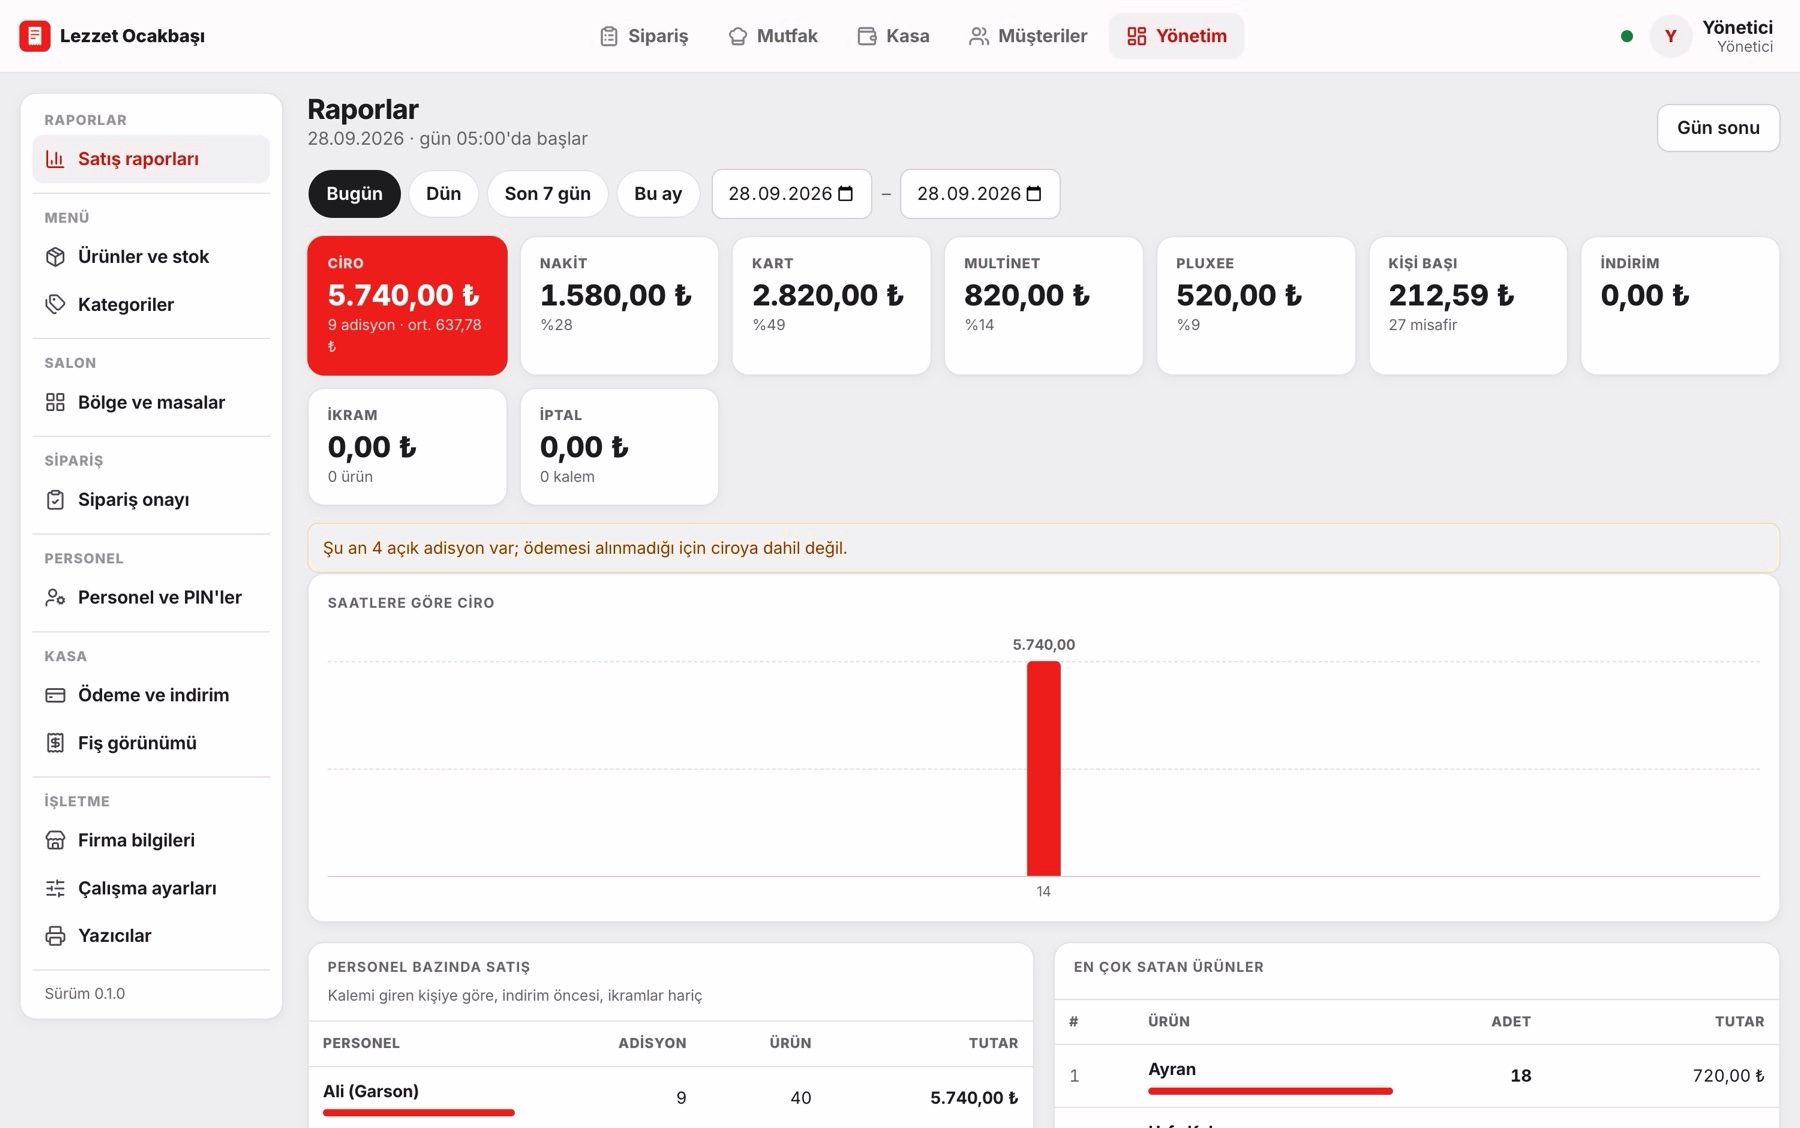Open calendar picker of start date
The image size is (1800, 1128).
[x=845, y=194]
